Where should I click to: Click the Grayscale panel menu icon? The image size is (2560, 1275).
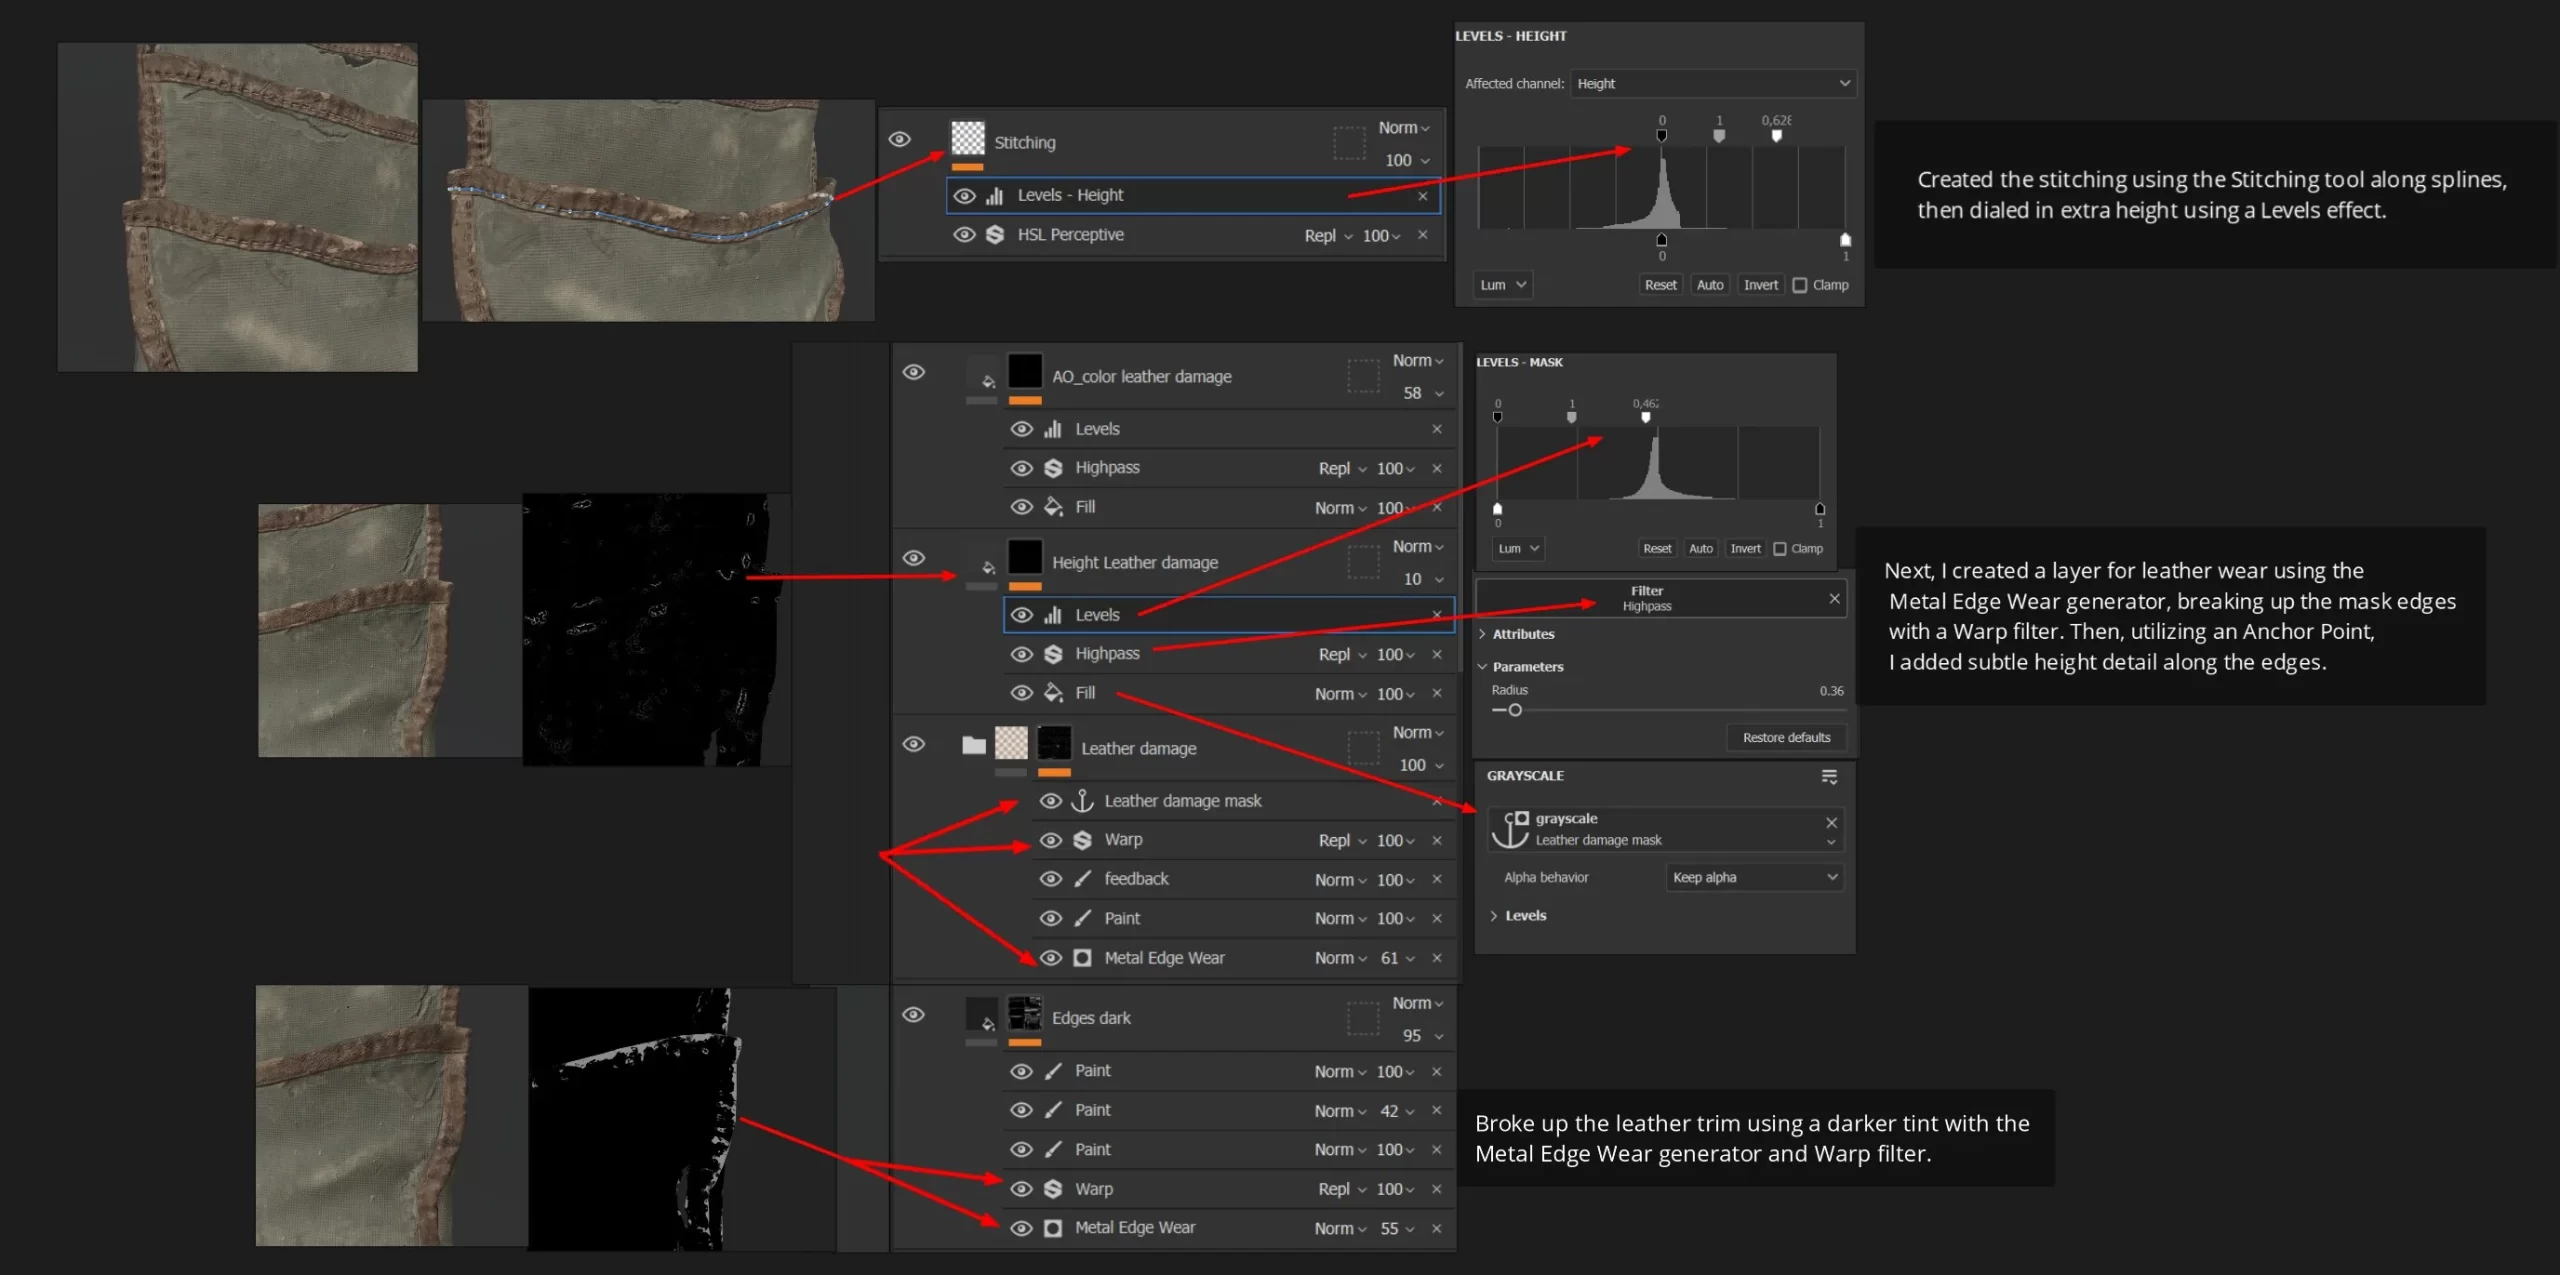pyautogui.click(x=1829, y=777)
